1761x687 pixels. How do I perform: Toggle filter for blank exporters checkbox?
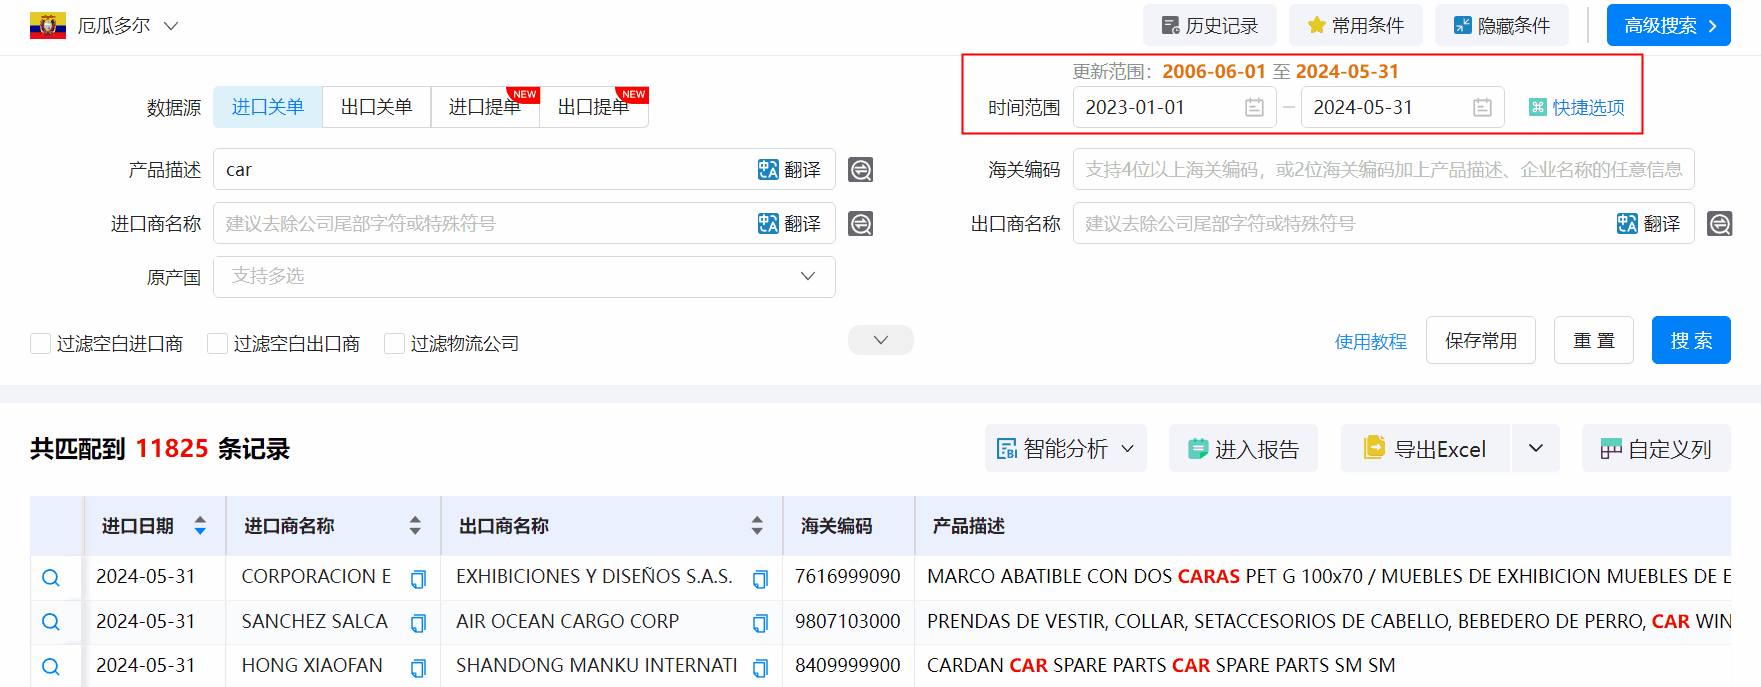coord(217,344)
